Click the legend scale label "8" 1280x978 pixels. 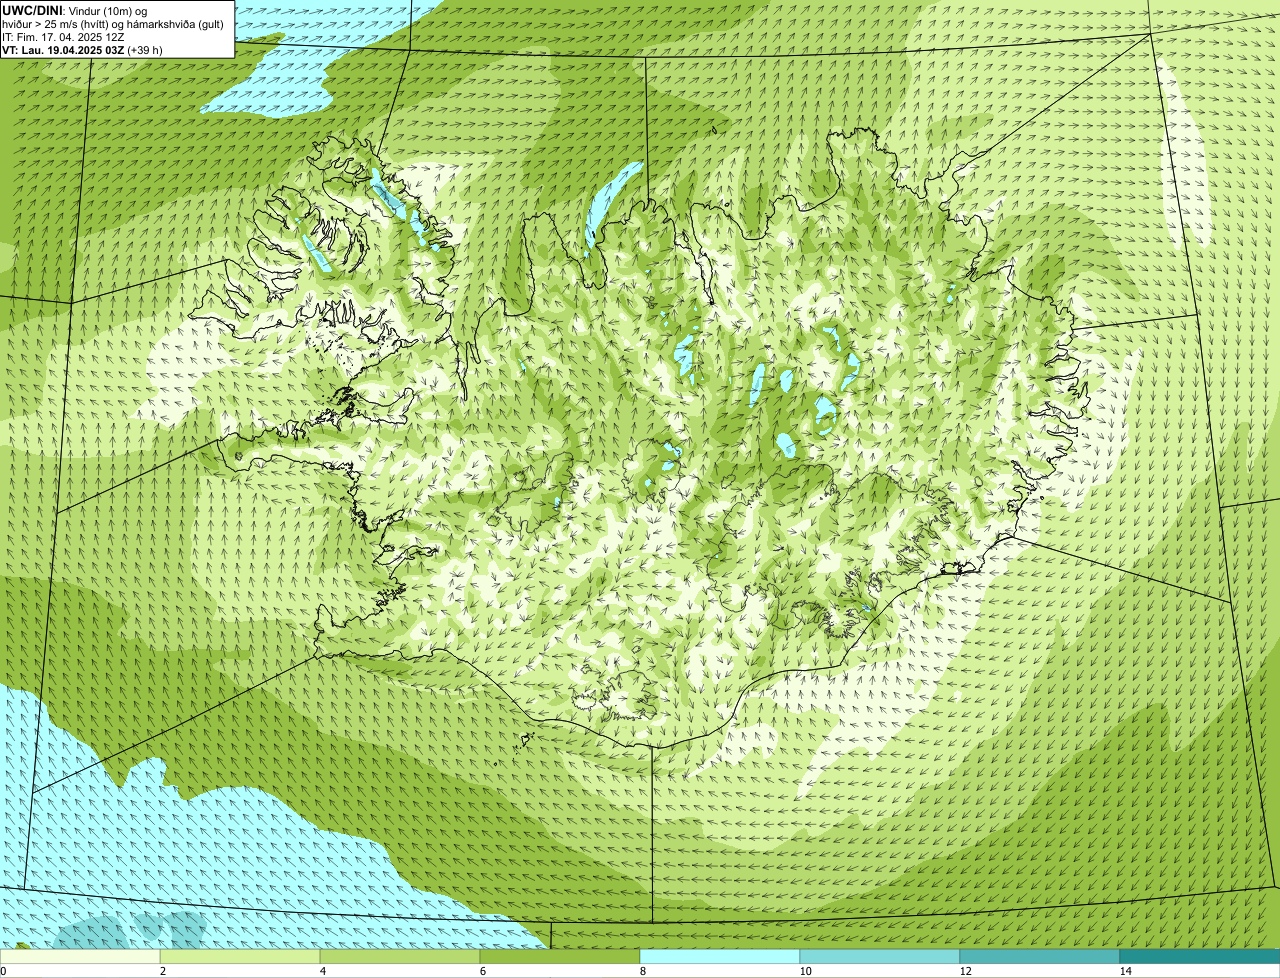point(642,971)
